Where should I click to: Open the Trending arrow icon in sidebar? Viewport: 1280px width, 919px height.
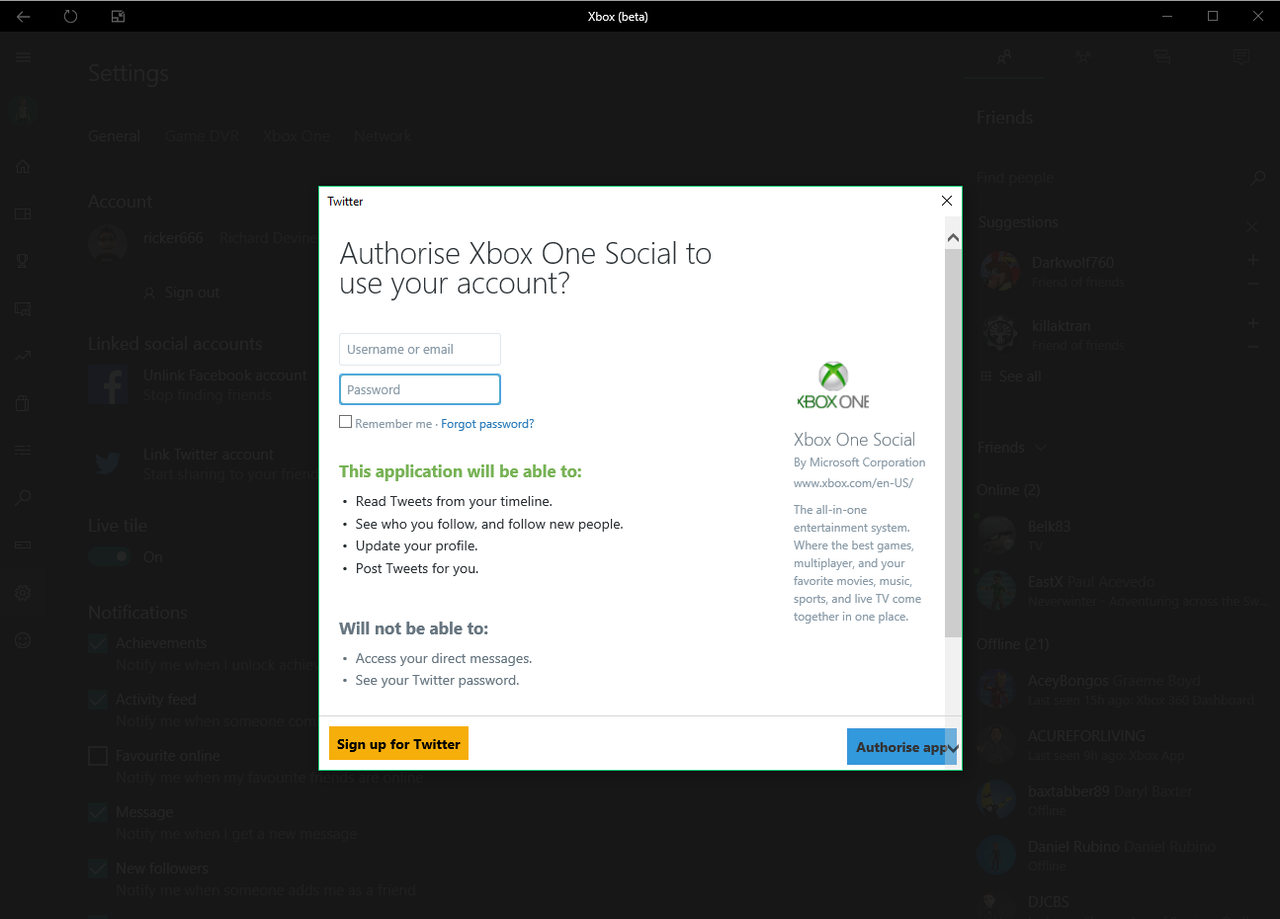(x=23, y=356)
